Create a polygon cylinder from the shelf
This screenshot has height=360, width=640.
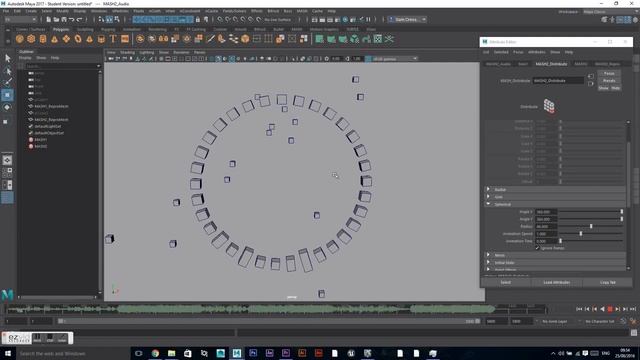click(x=43, y=39)
